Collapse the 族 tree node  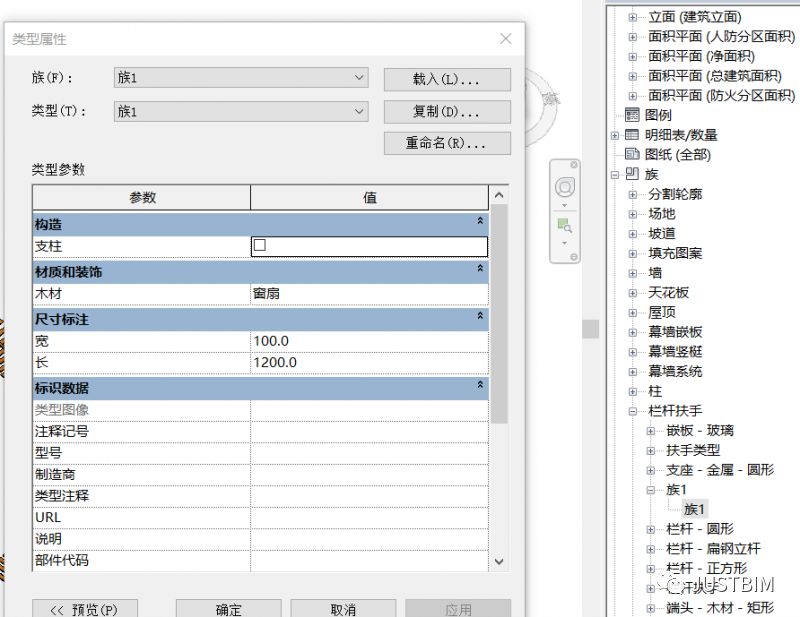click(x=615, y=175)
